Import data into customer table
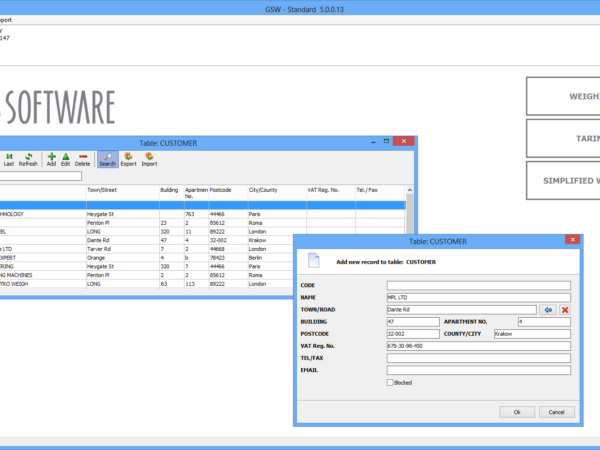The height and width of the screenshot is (450, 600). click(149, 159)
